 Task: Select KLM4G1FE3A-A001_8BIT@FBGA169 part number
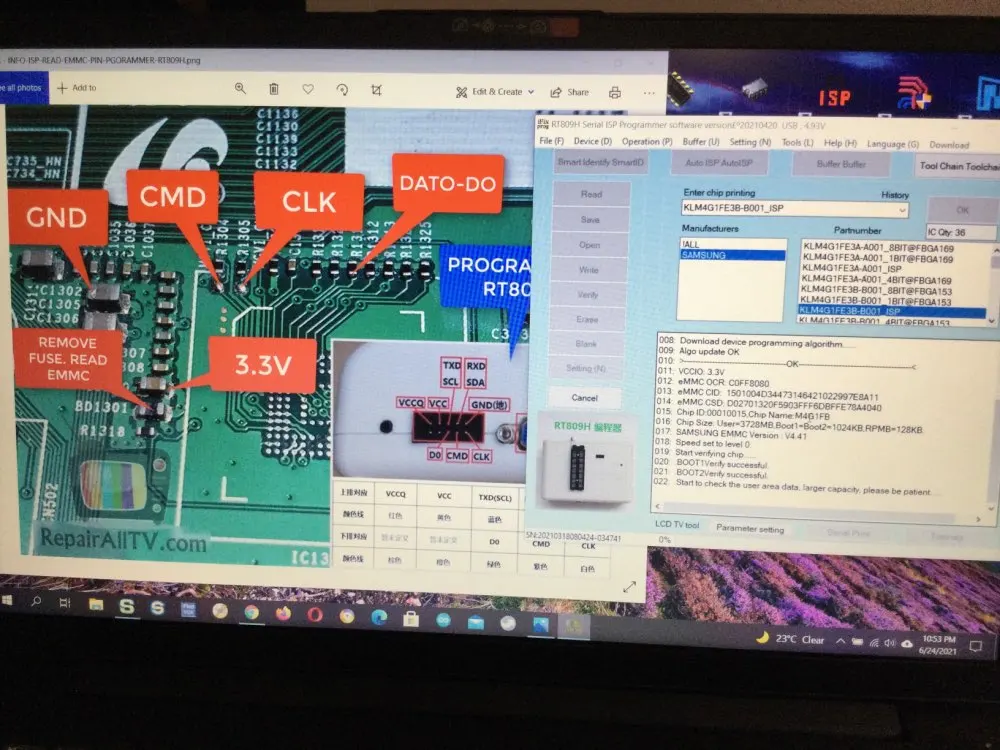[879, 247]
